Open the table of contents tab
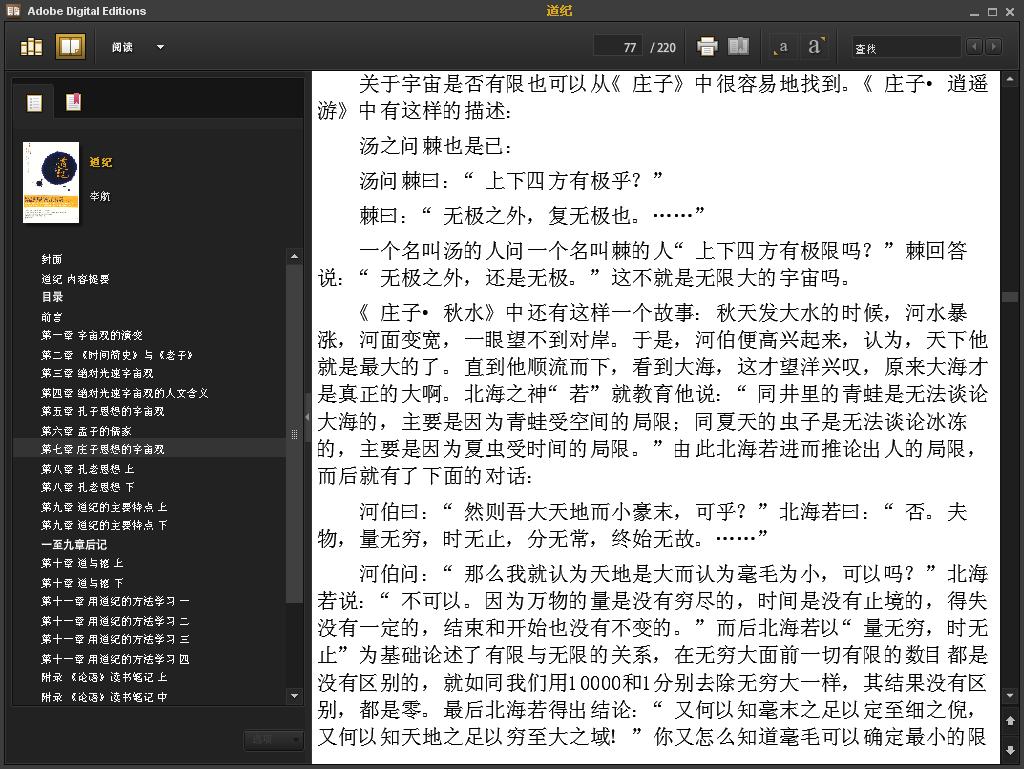The width and height of the screenshot is (1024, 769). coord(34,102)
